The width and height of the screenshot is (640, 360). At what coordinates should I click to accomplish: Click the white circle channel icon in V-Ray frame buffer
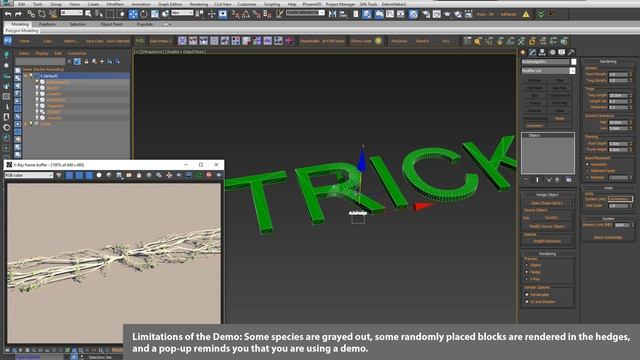(x=99, y=175)
